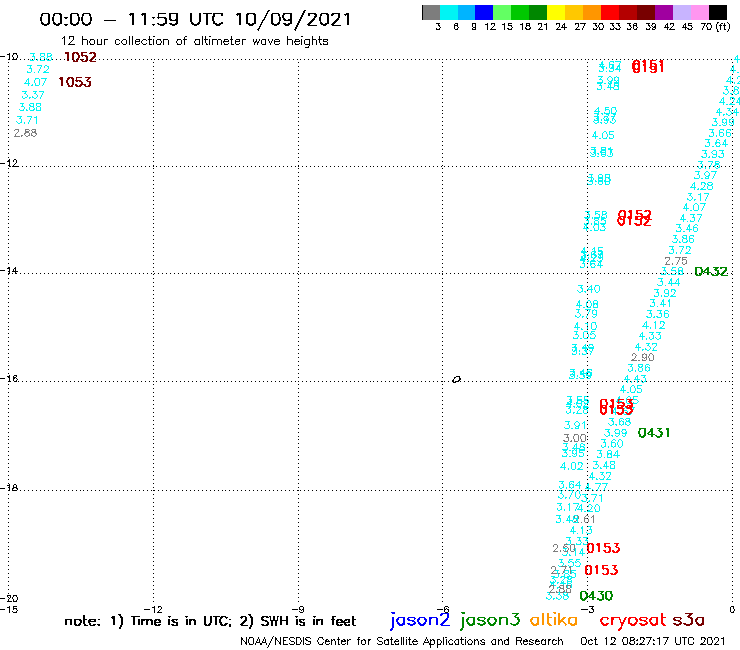The image size is (740, 650).
Task: Click the gray "2.90" wave height value
Action: click(x=643, y=357)
